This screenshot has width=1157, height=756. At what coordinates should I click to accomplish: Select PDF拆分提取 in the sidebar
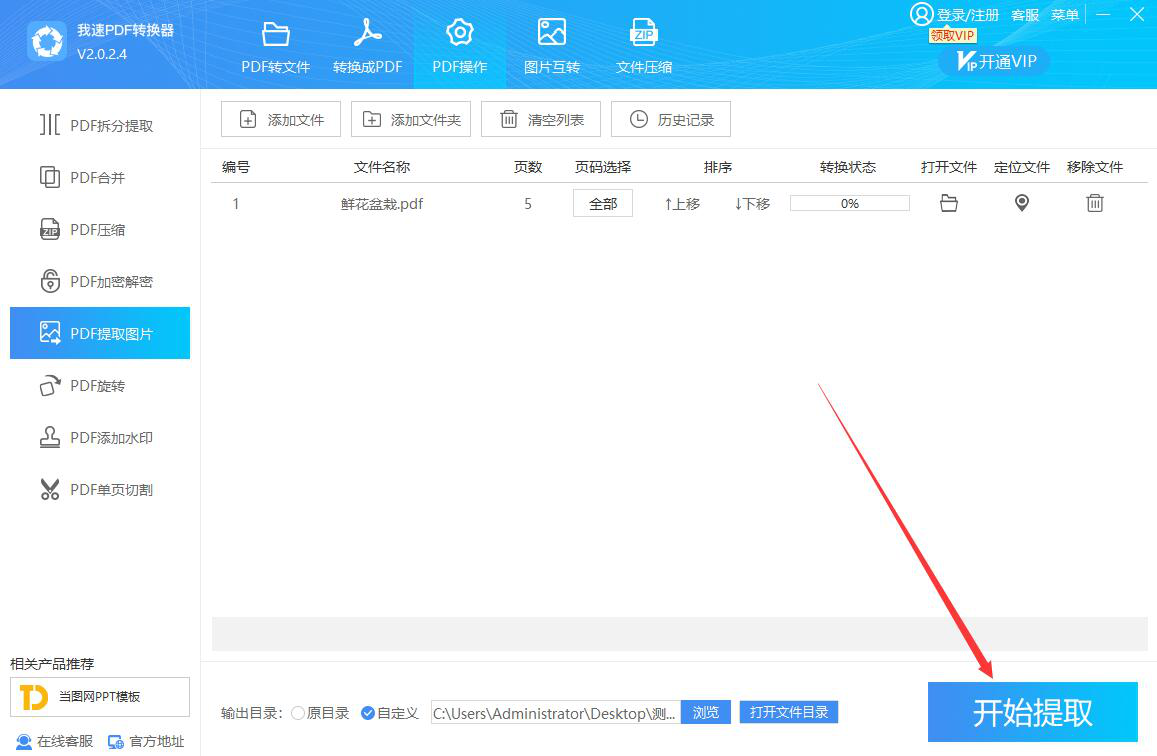click(100, 126)
